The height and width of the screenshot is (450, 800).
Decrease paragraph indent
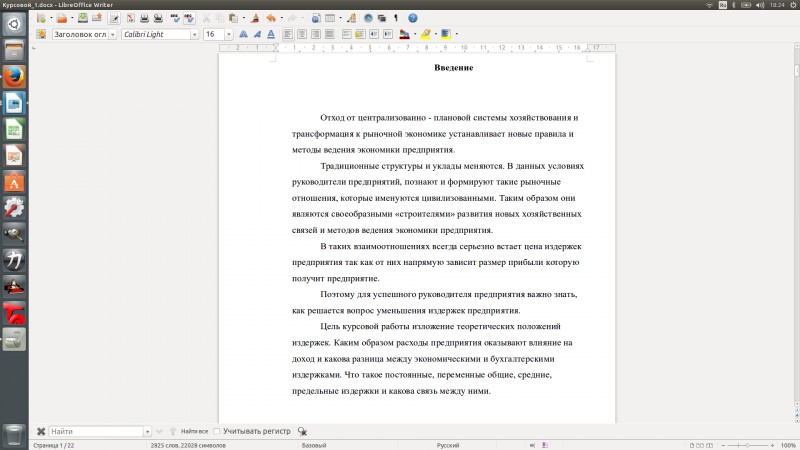point(374,34)
